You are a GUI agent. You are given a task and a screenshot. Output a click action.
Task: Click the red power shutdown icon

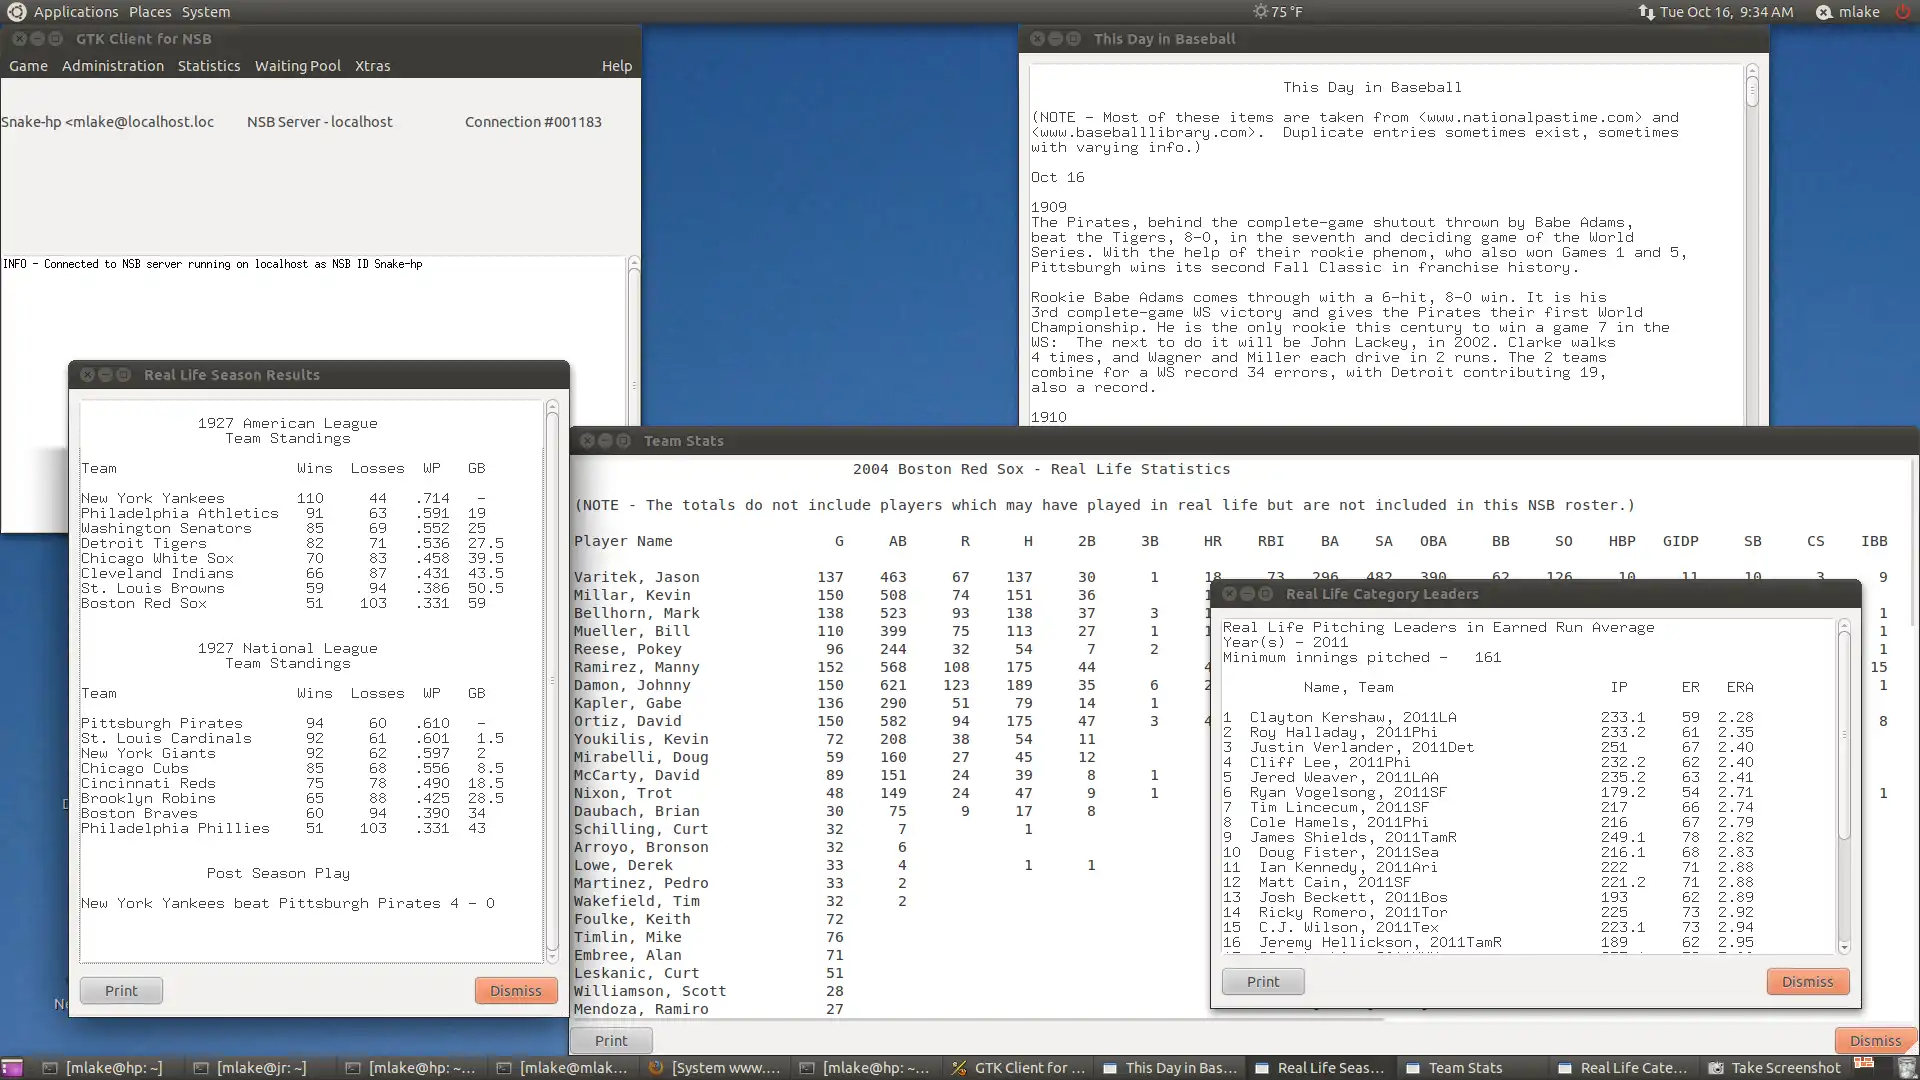(x=1904, y=12)
